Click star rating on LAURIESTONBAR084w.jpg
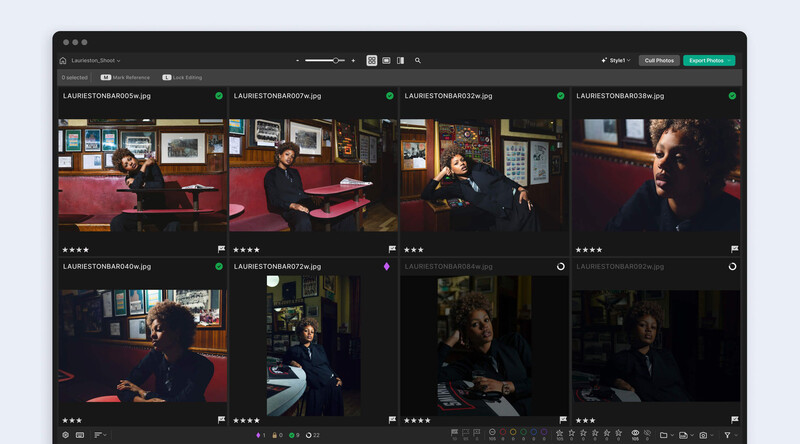800x444 pixels. click(417, 421)
